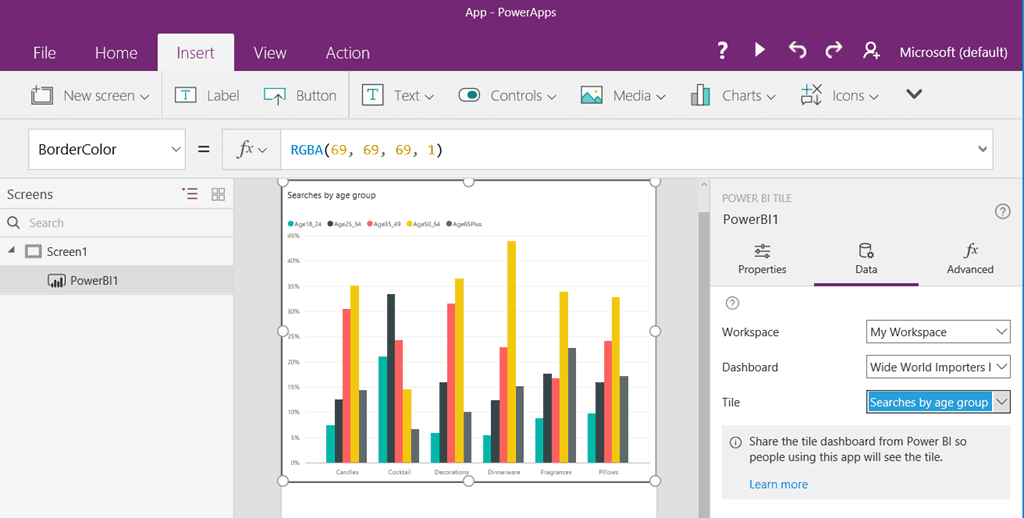Follow the Learn more link

(778, 484)
